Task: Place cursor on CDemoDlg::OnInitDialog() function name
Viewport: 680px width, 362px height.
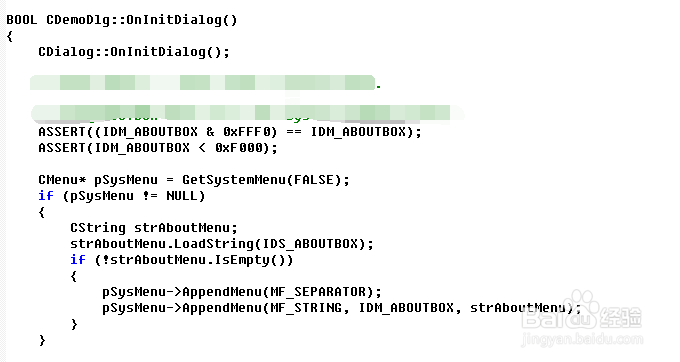Action: [142, 20]
